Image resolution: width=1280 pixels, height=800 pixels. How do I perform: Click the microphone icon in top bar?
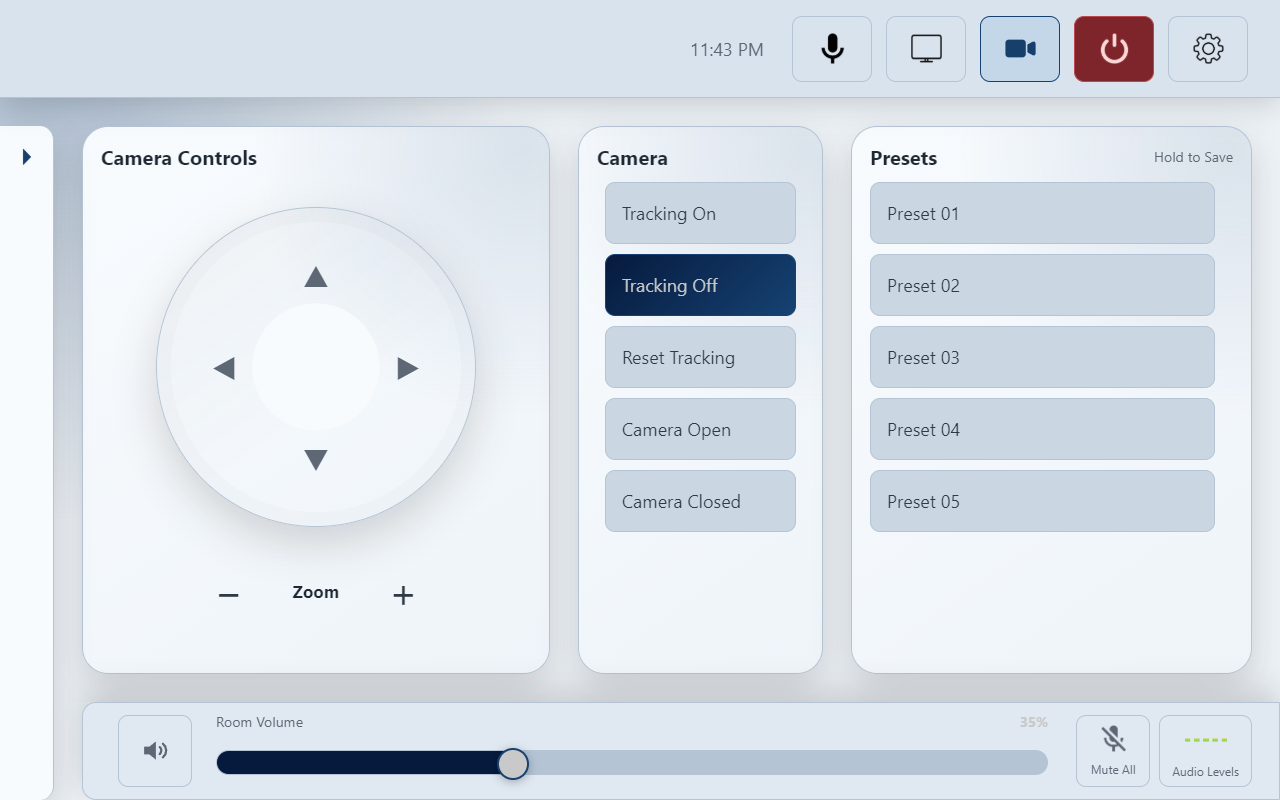click(832, 49)
